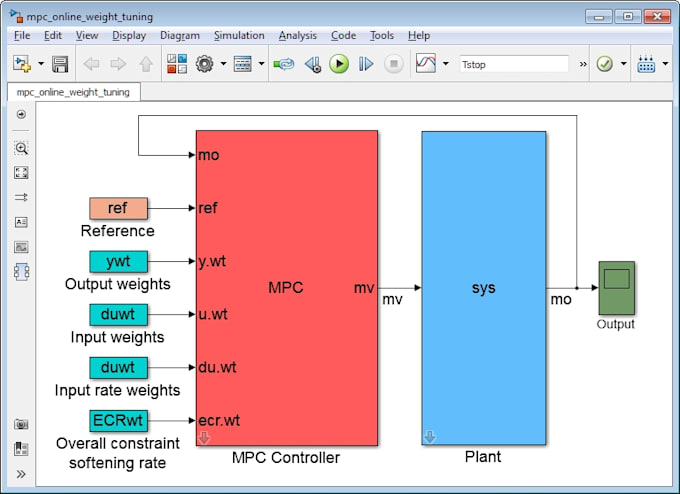Click the Hide/Show Explorer Bar icon

pos(21,114)
